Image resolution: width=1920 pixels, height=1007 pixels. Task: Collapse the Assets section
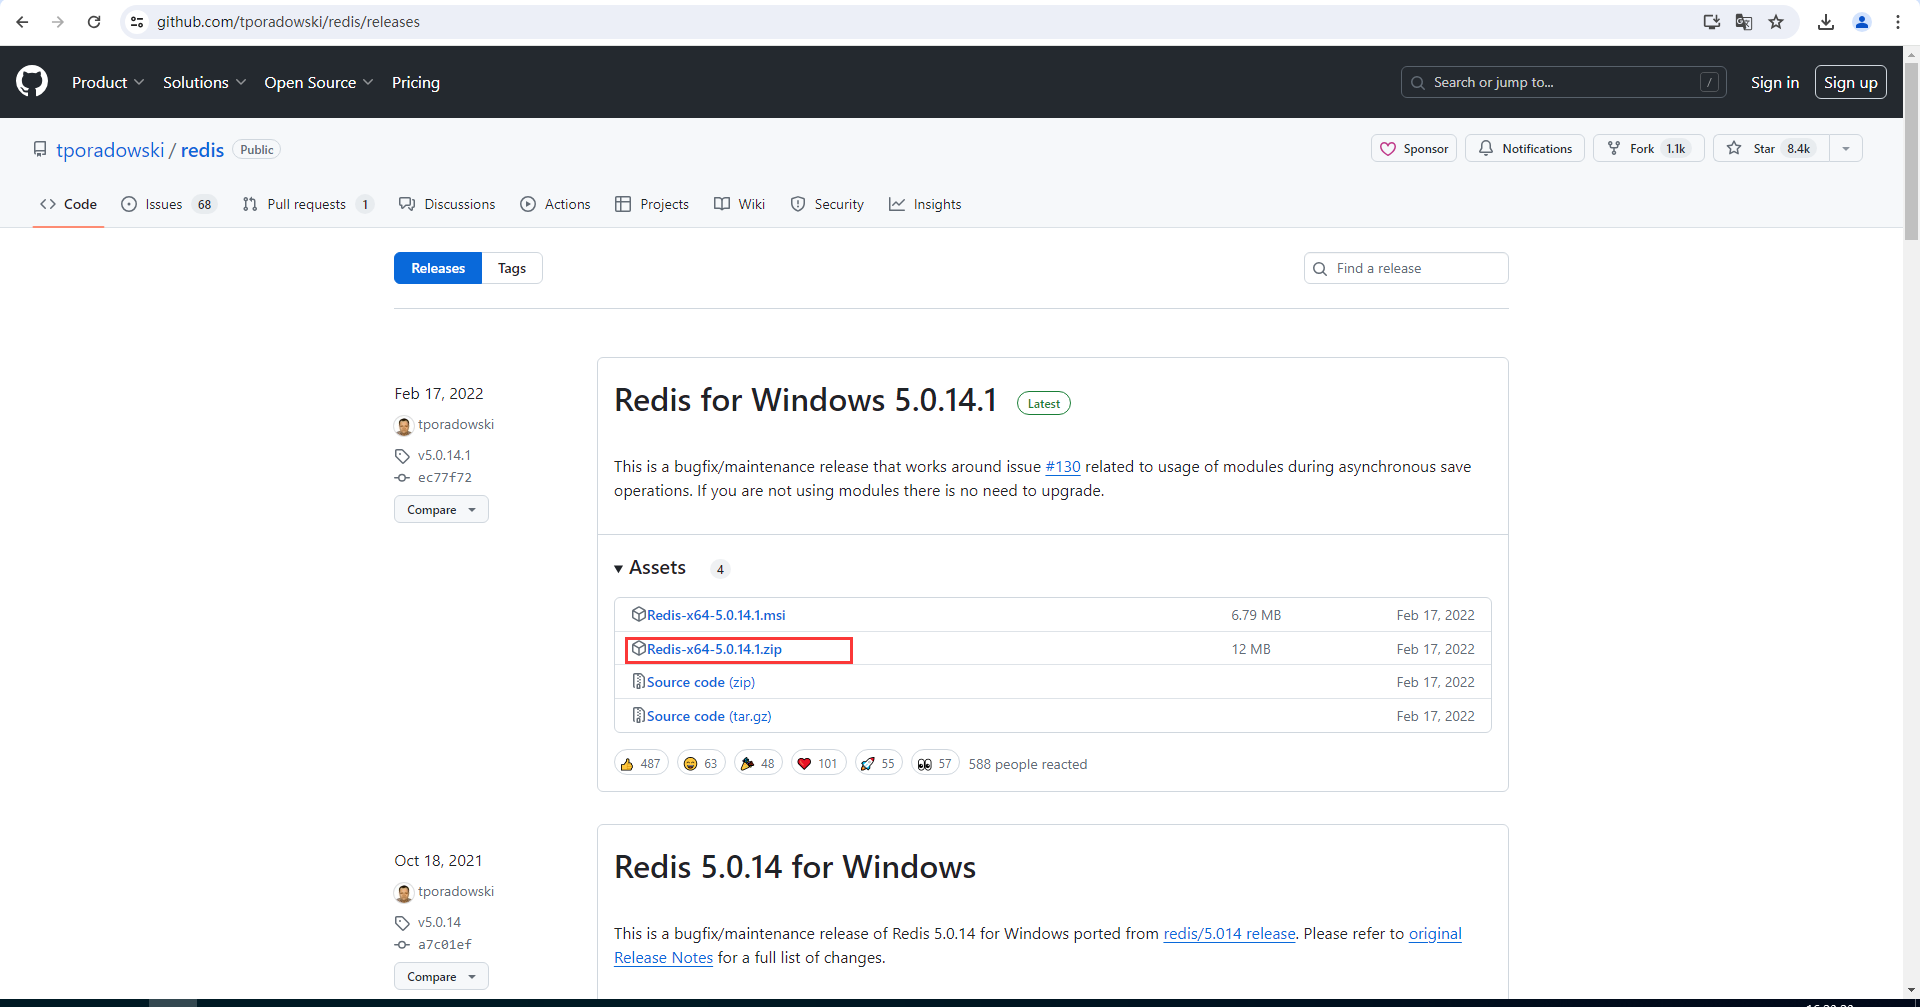point(650,568)
